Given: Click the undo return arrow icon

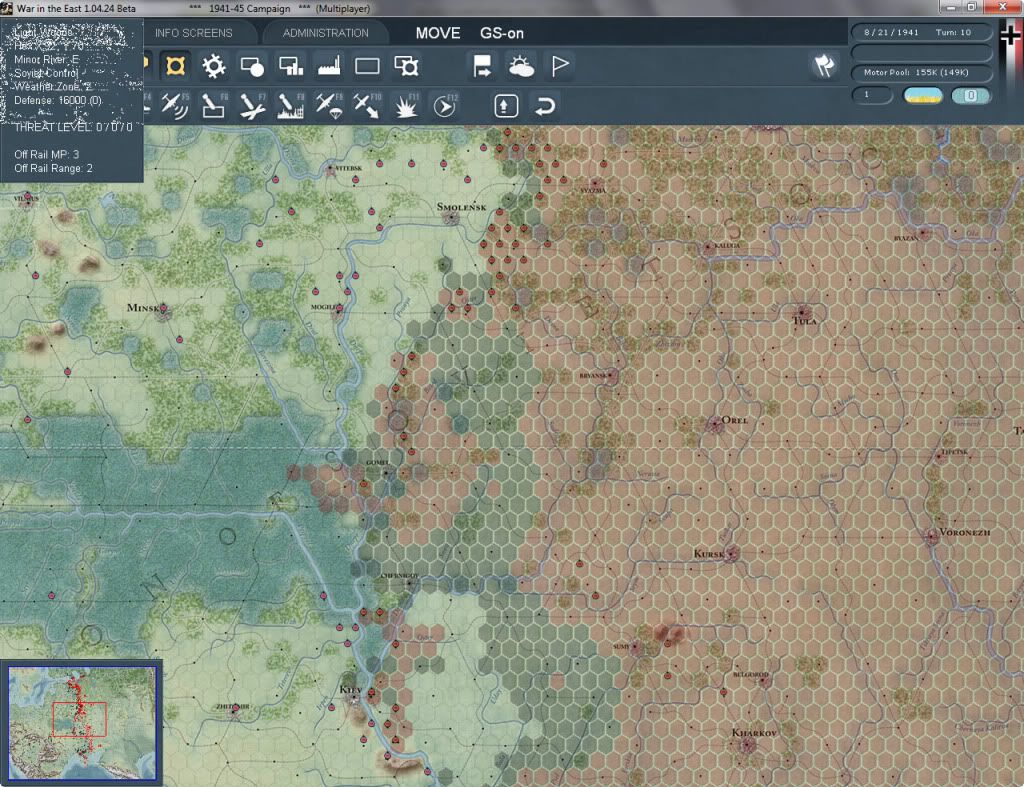Looking at the screenshot, I should click(545, 106).
